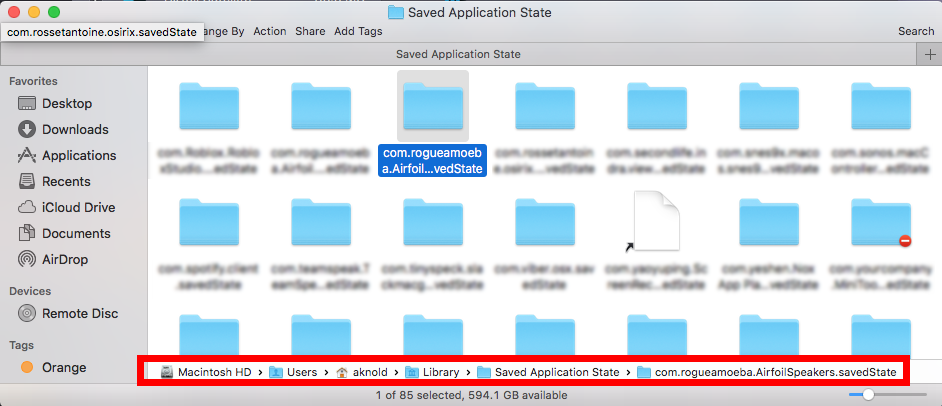Click Saved Application State in path bar
Image resolution: width=942 pixels, height=406 pixels.
click(x=548, y=372)
